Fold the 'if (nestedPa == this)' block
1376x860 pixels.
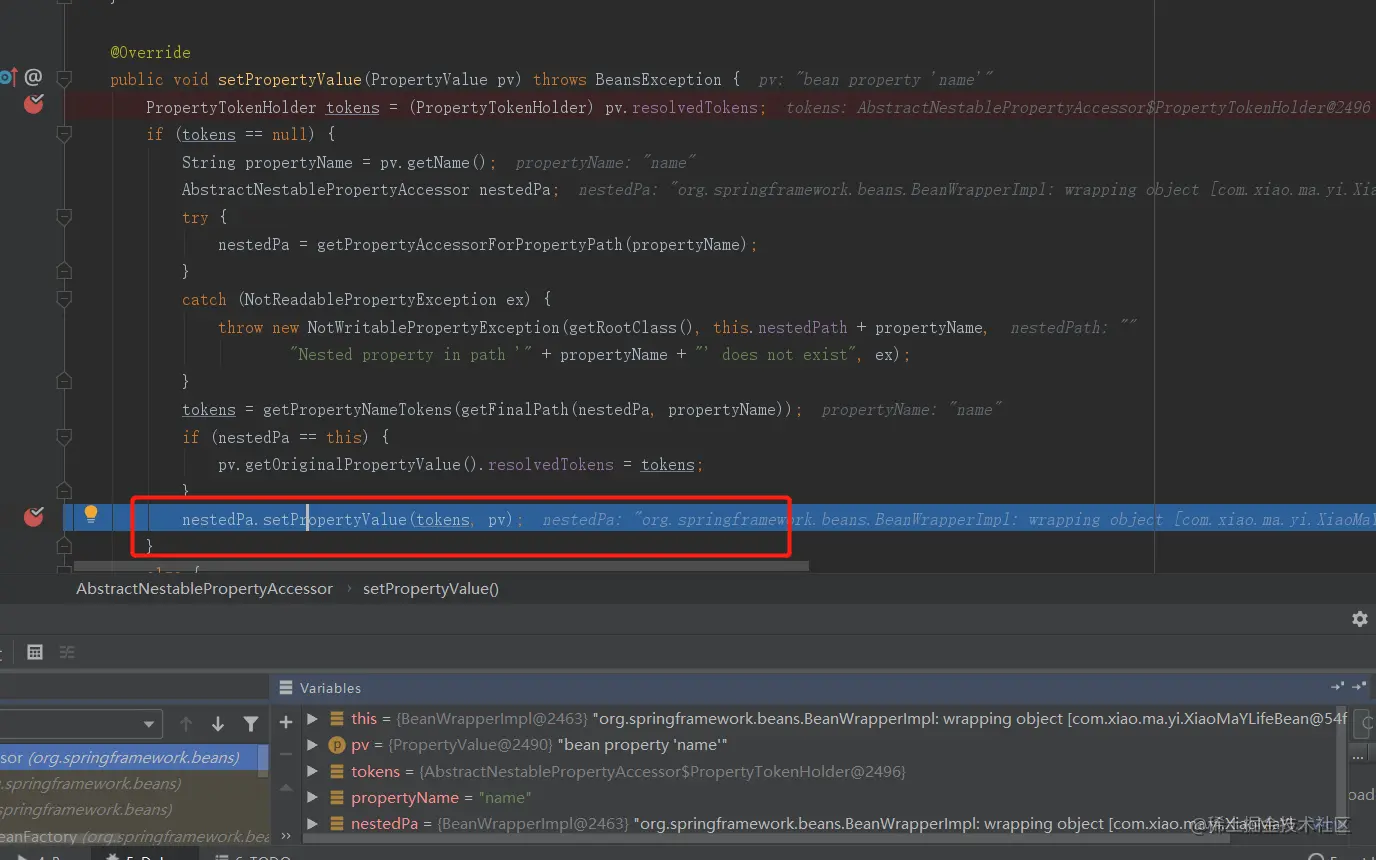[65, 436]
